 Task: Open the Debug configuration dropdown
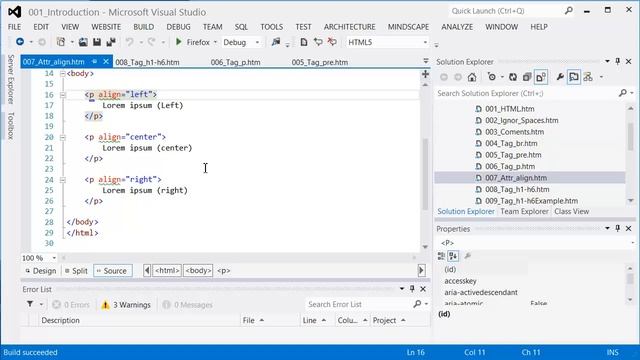click(x=257, y=42)
